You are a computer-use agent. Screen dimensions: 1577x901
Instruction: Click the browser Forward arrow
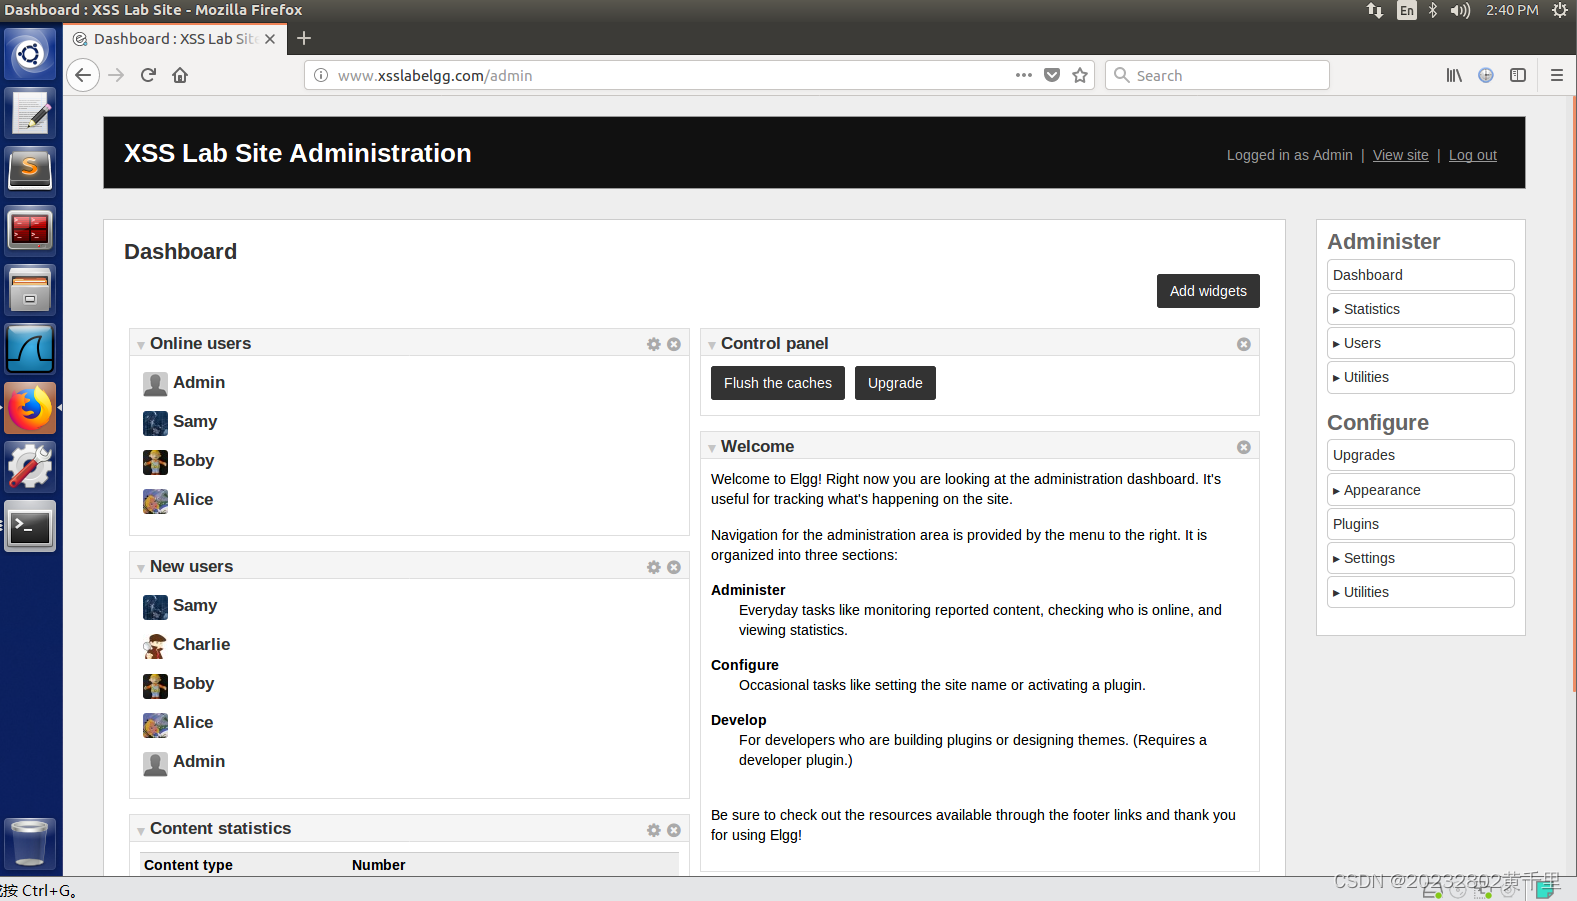click(116, 75)
